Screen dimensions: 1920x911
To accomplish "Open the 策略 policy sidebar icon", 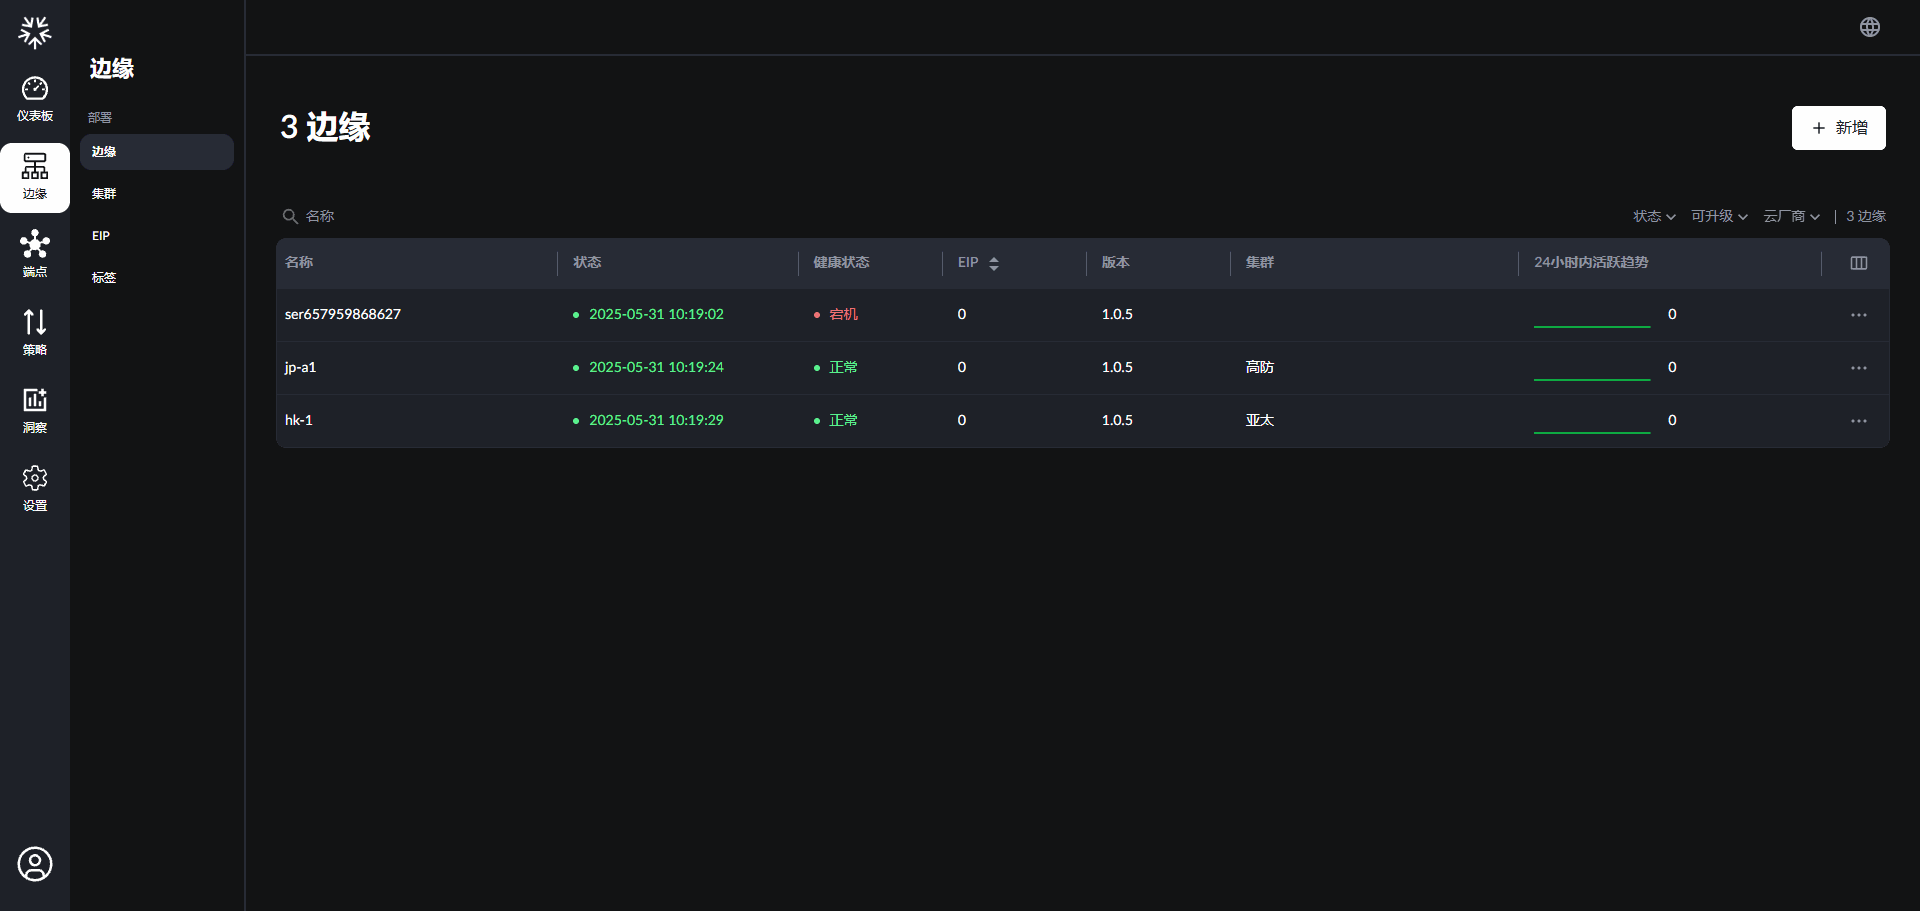I will [x=35, y=332].
